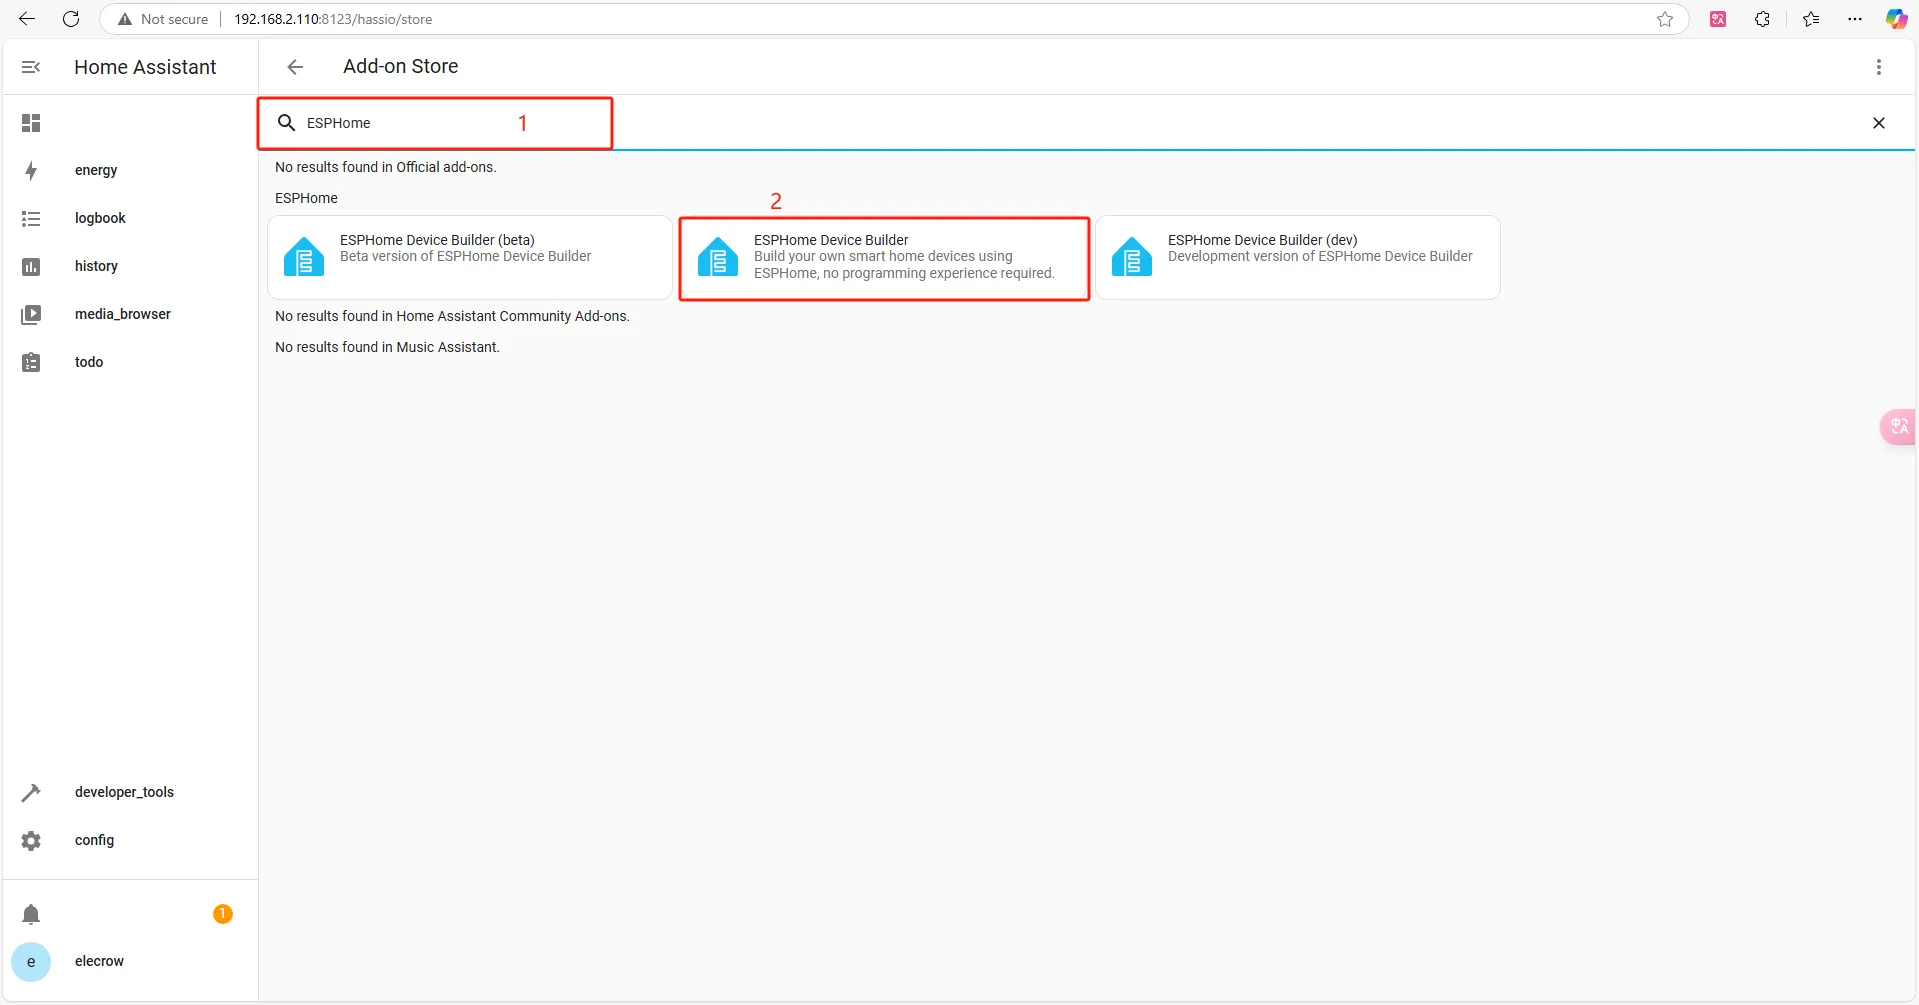Click the history chart icon
The width and height of the screenshot is (1919, 1005).
point(31,267)
